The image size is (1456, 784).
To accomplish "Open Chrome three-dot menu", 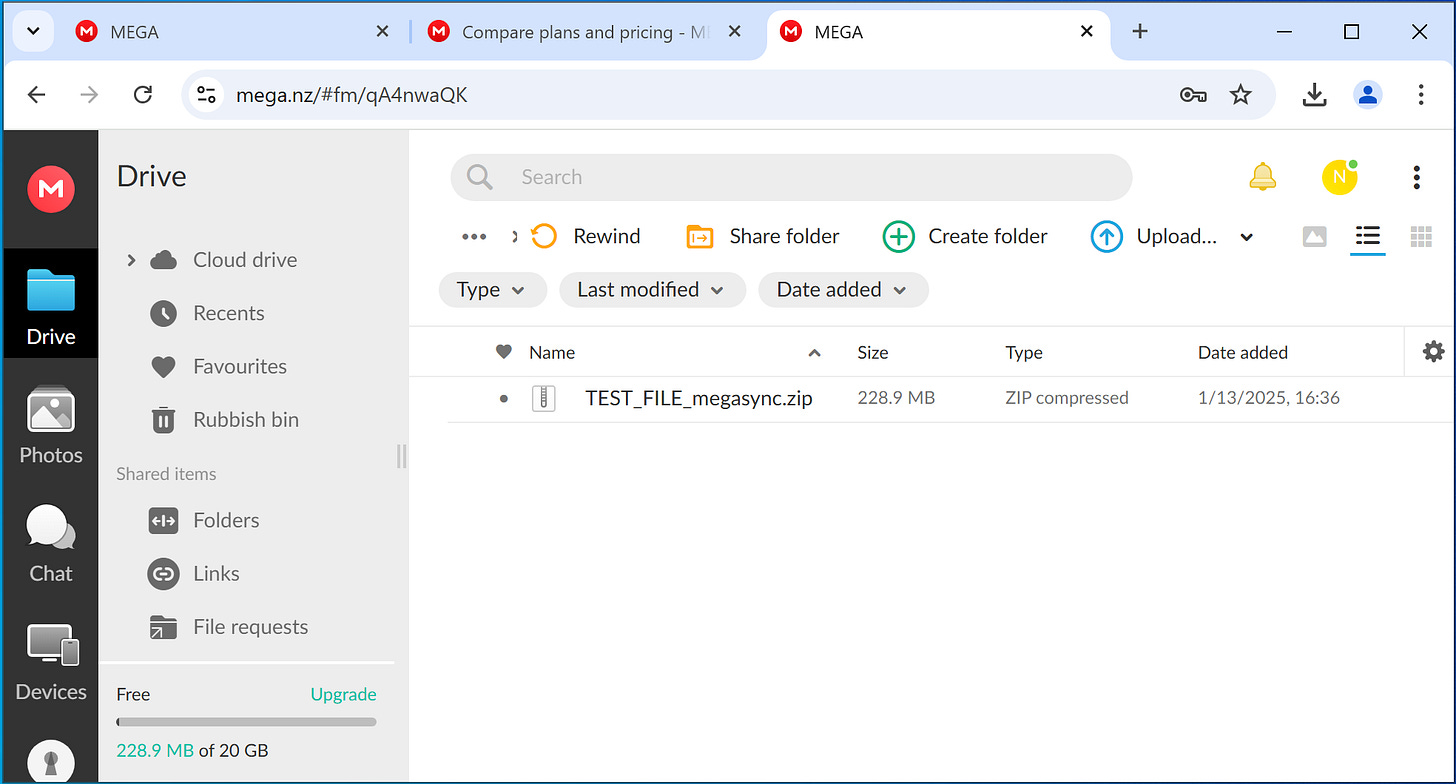I will (x=1420, y=95).
